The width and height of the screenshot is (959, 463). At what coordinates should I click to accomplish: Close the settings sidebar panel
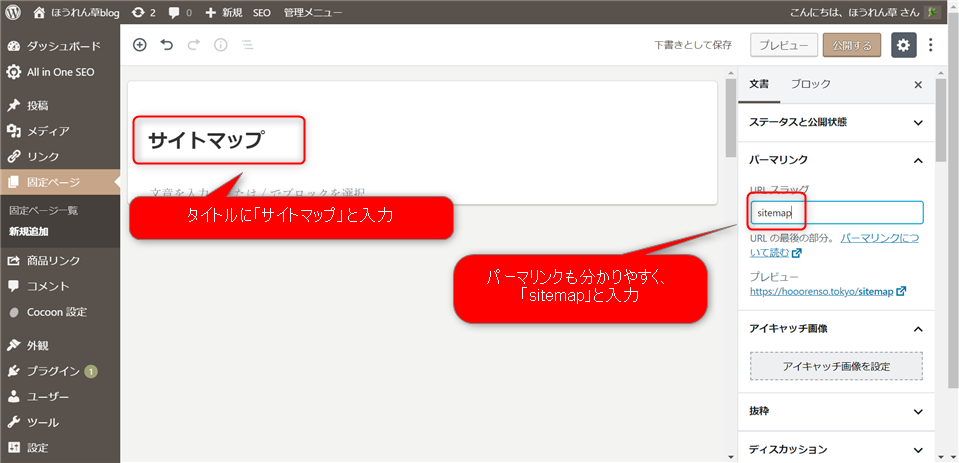(x=918, y=85)
